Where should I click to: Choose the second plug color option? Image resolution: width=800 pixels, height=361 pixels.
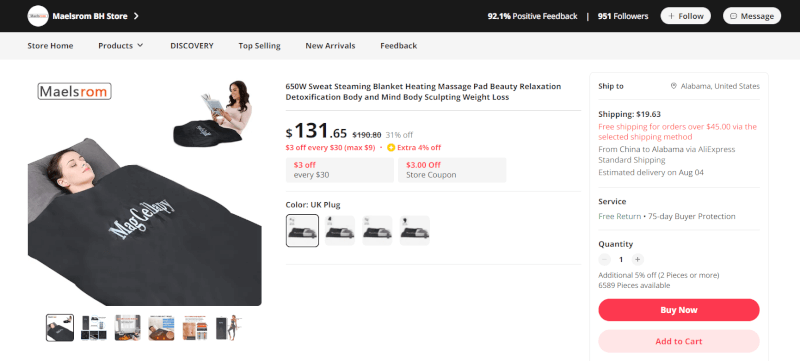pyautogui.click(x=340, y=230)
